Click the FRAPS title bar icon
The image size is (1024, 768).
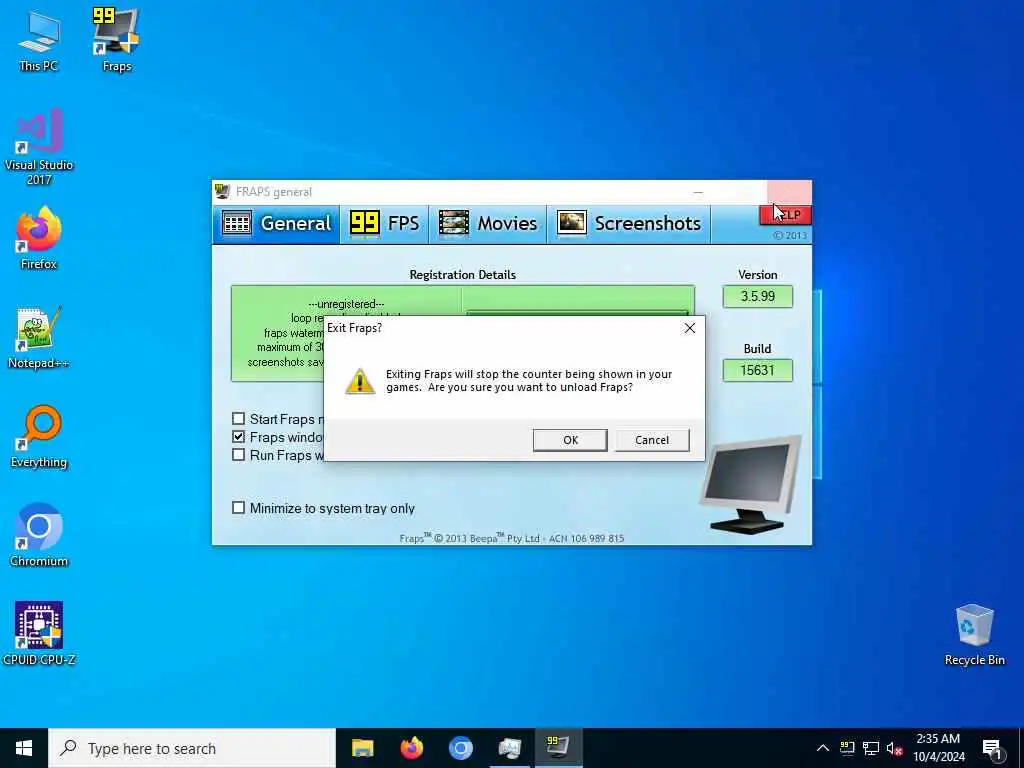click(223, 191)
